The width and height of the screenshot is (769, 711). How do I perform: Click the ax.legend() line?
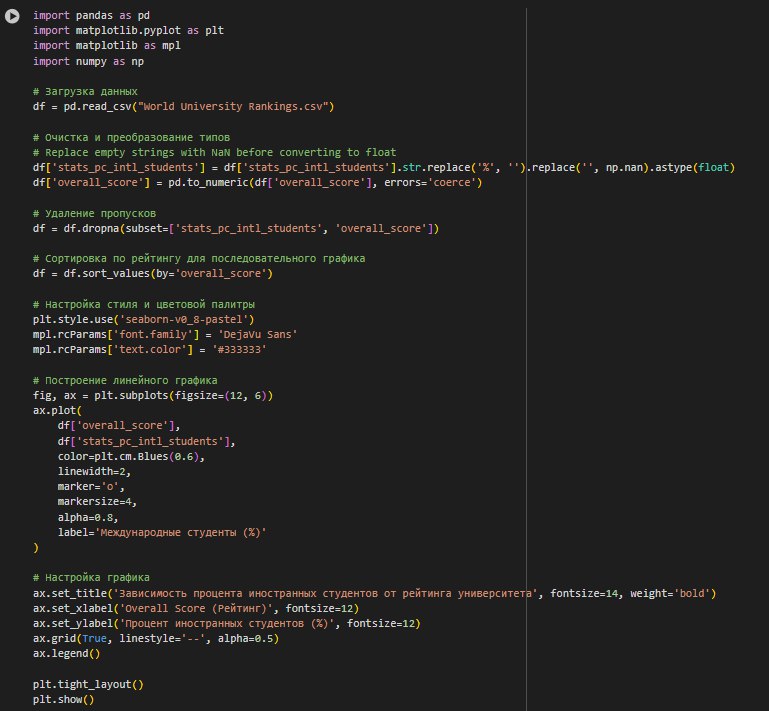coord(67,654)
